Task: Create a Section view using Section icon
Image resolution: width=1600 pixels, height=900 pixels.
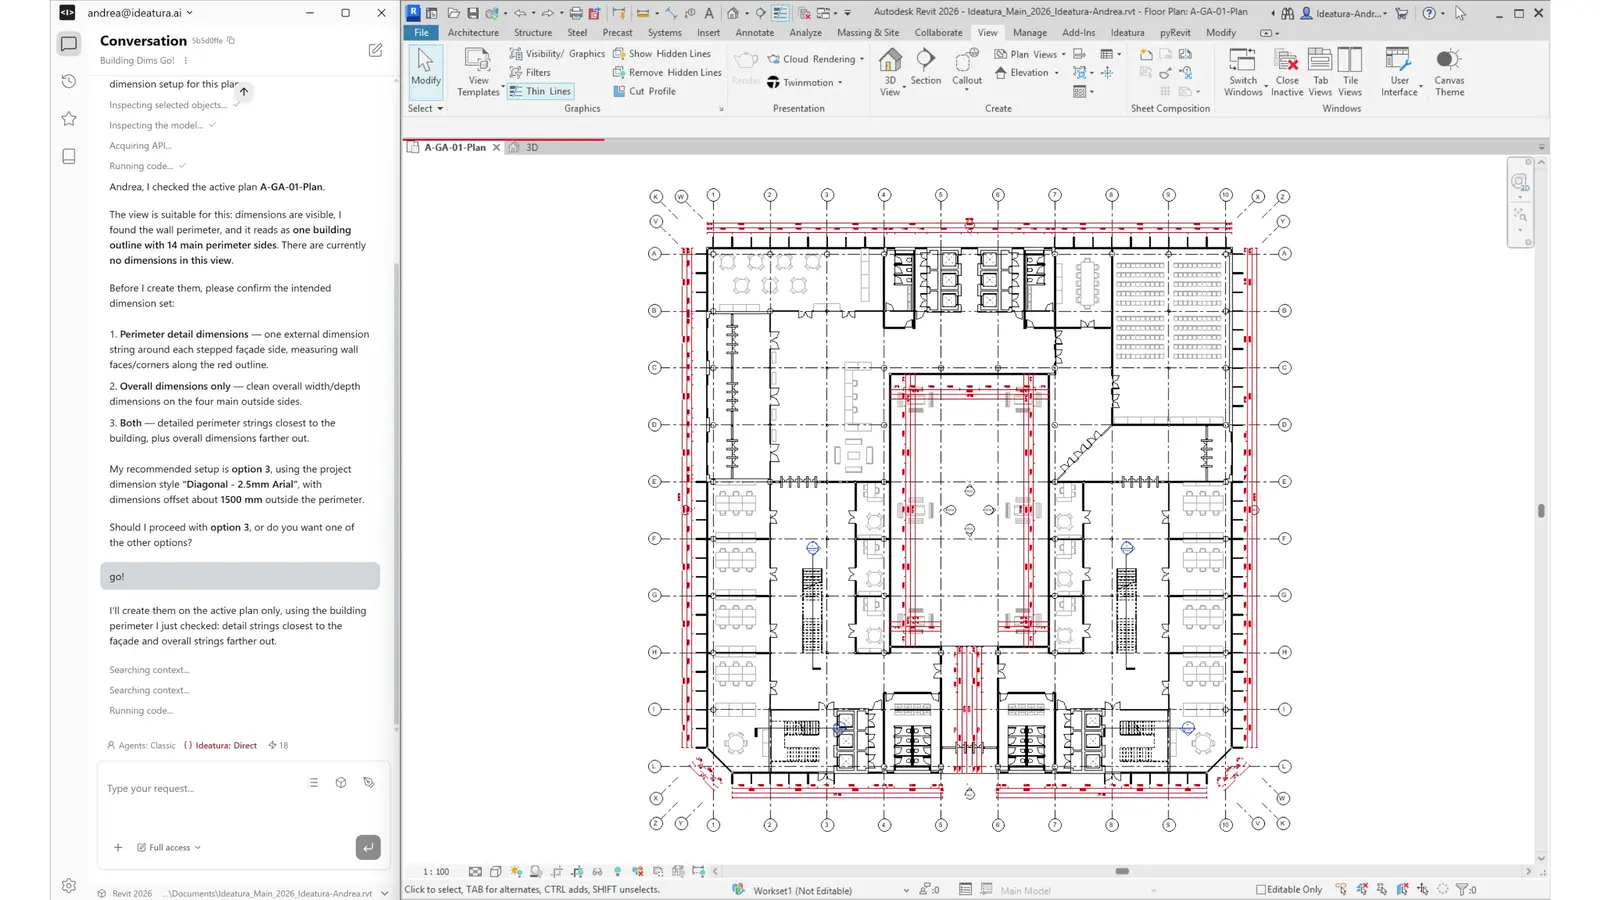Action: tap(925, 60)
